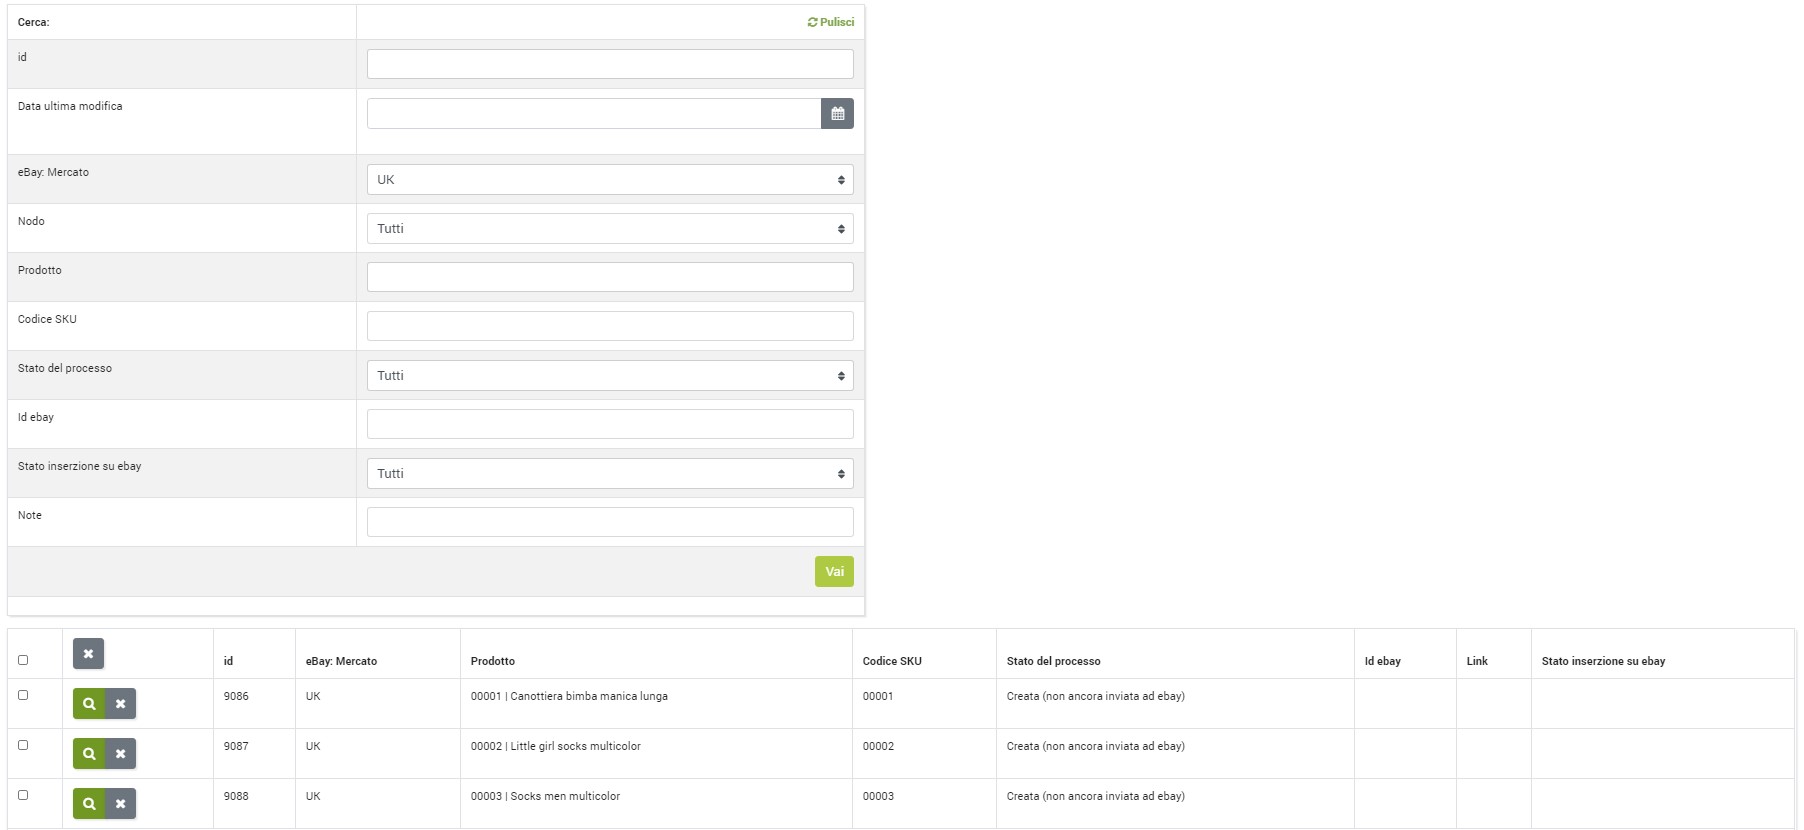Click the delete X icon for row 9086
Screen dimensions: 1804x830
point(120,704)
